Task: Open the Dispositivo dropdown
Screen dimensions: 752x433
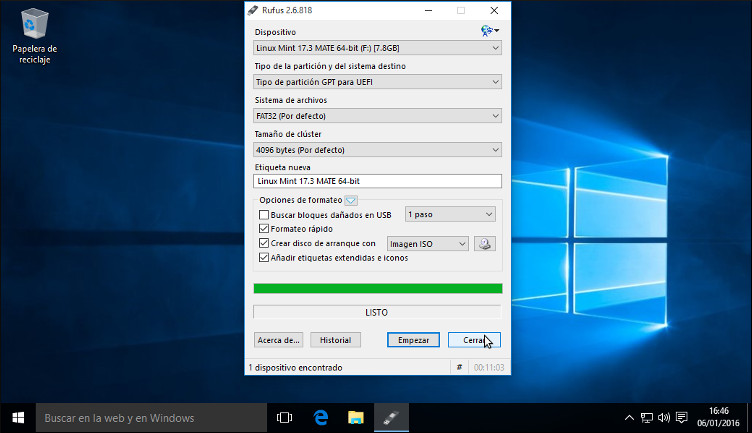Action: coord(377,48)
